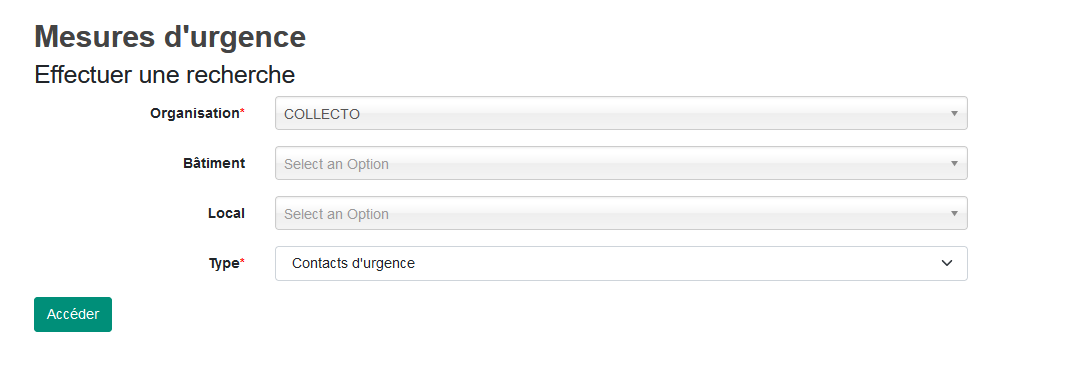Screen dimensions: 1078x368
Task: Click the Local Select an Option placeholder
Action: coord(336,215)
